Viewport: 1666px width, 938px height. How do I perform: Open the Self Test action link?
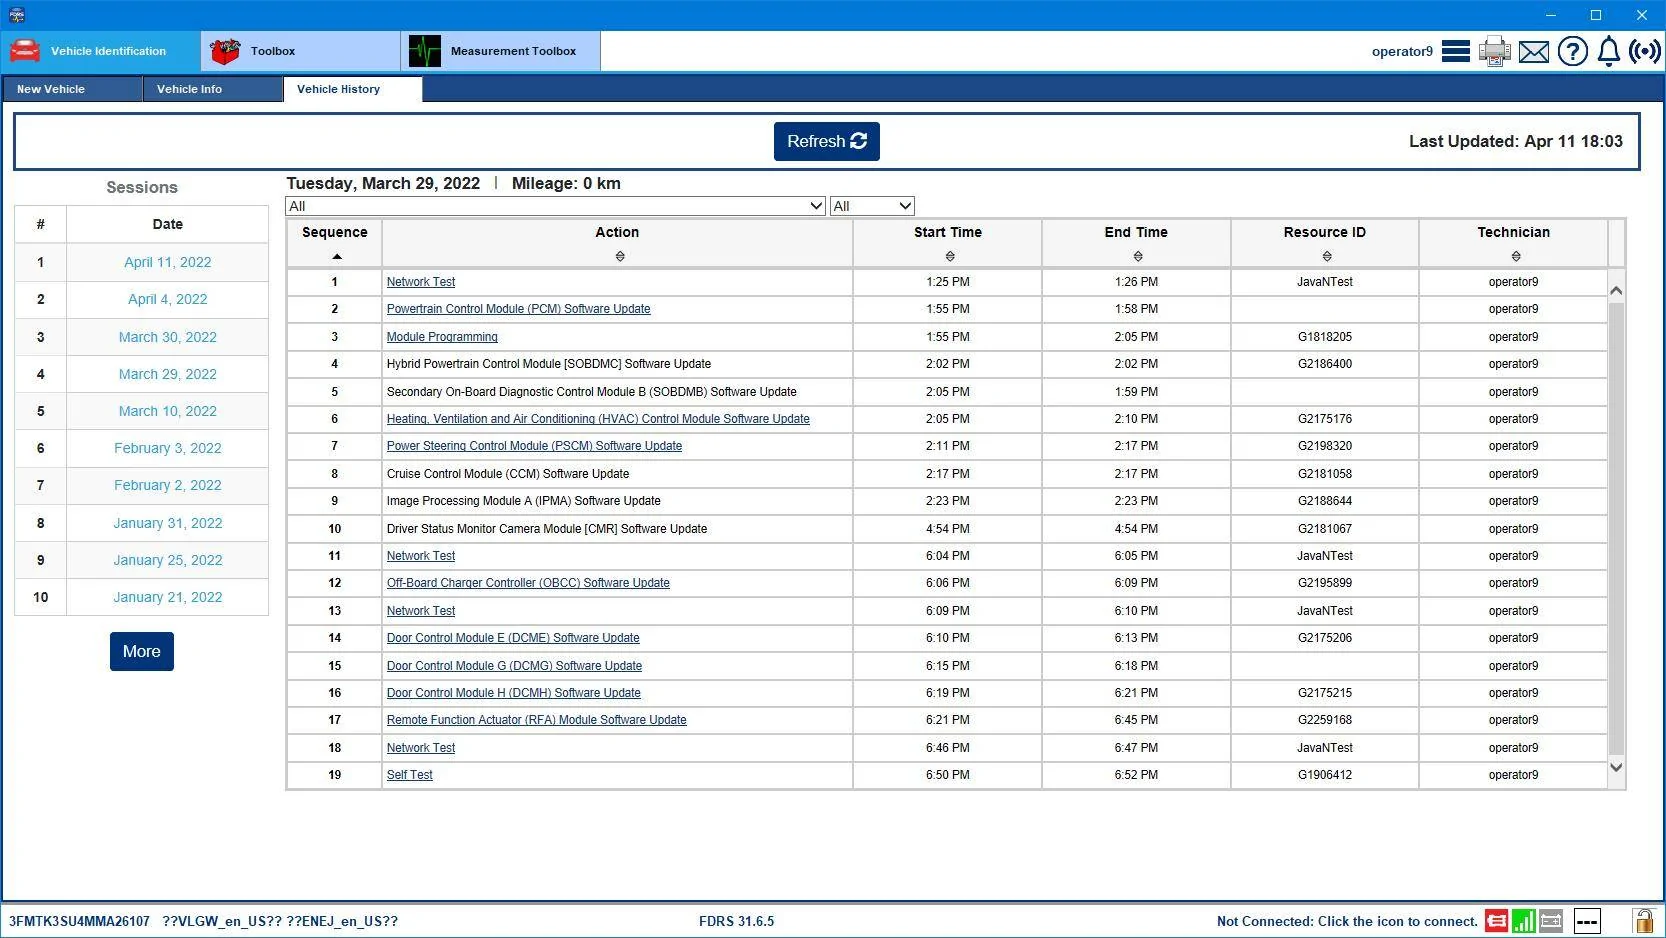410,775
